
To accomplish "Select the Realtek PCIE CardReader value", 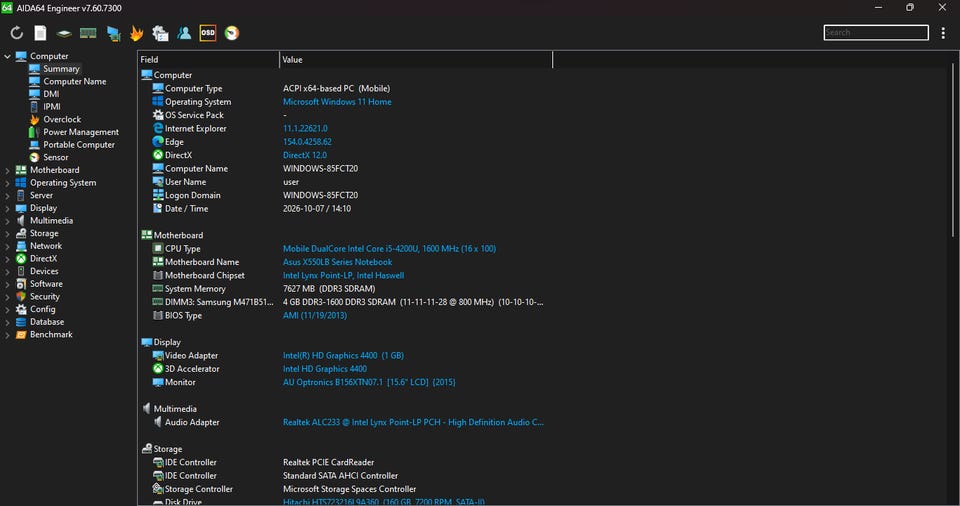I will pos(328,463).
